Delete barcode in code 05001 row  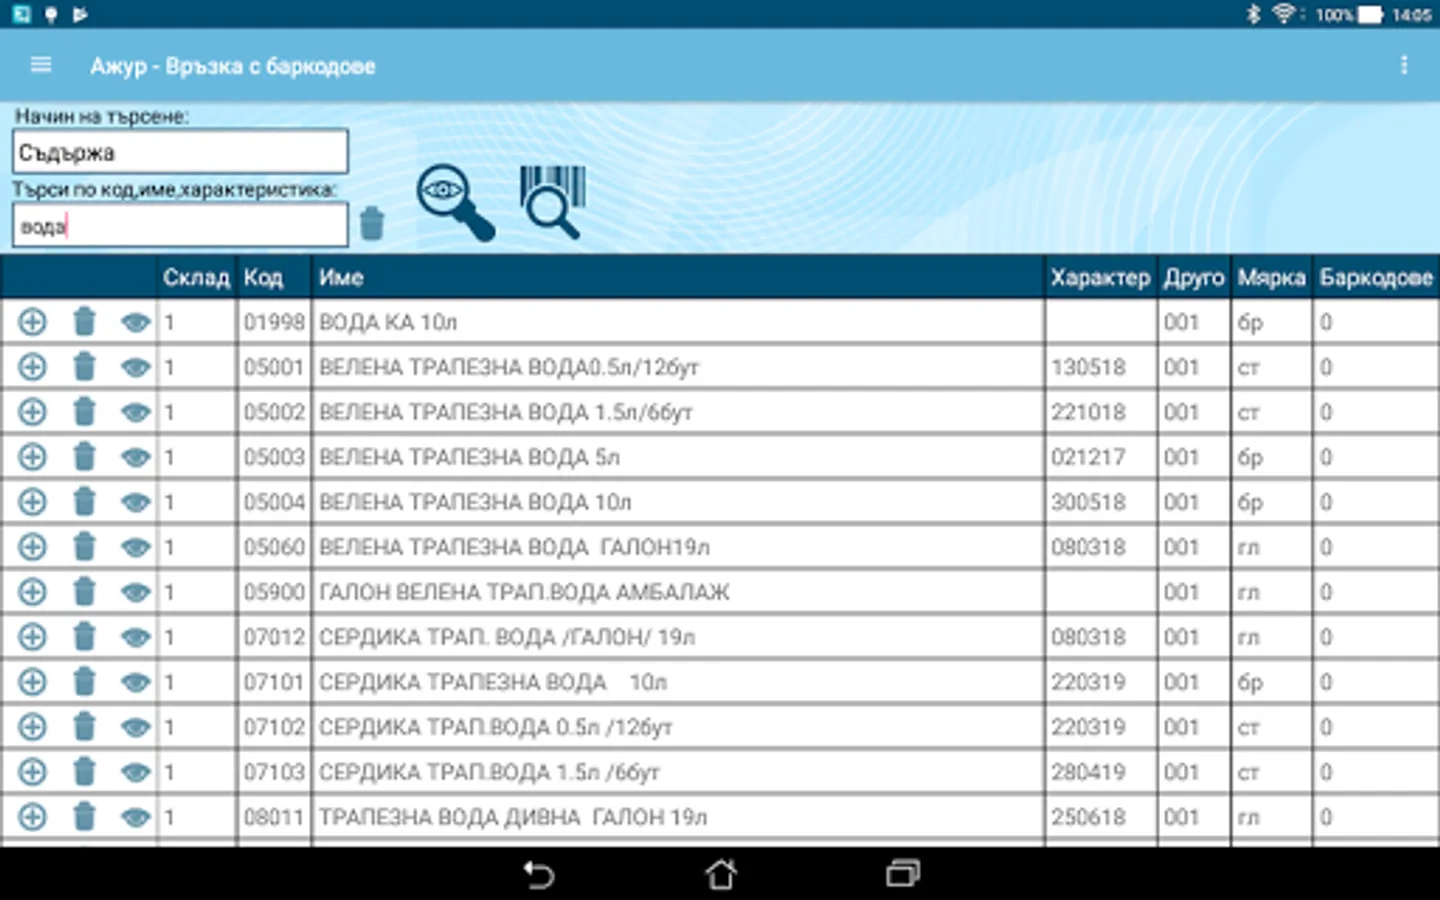coord(84,367)
